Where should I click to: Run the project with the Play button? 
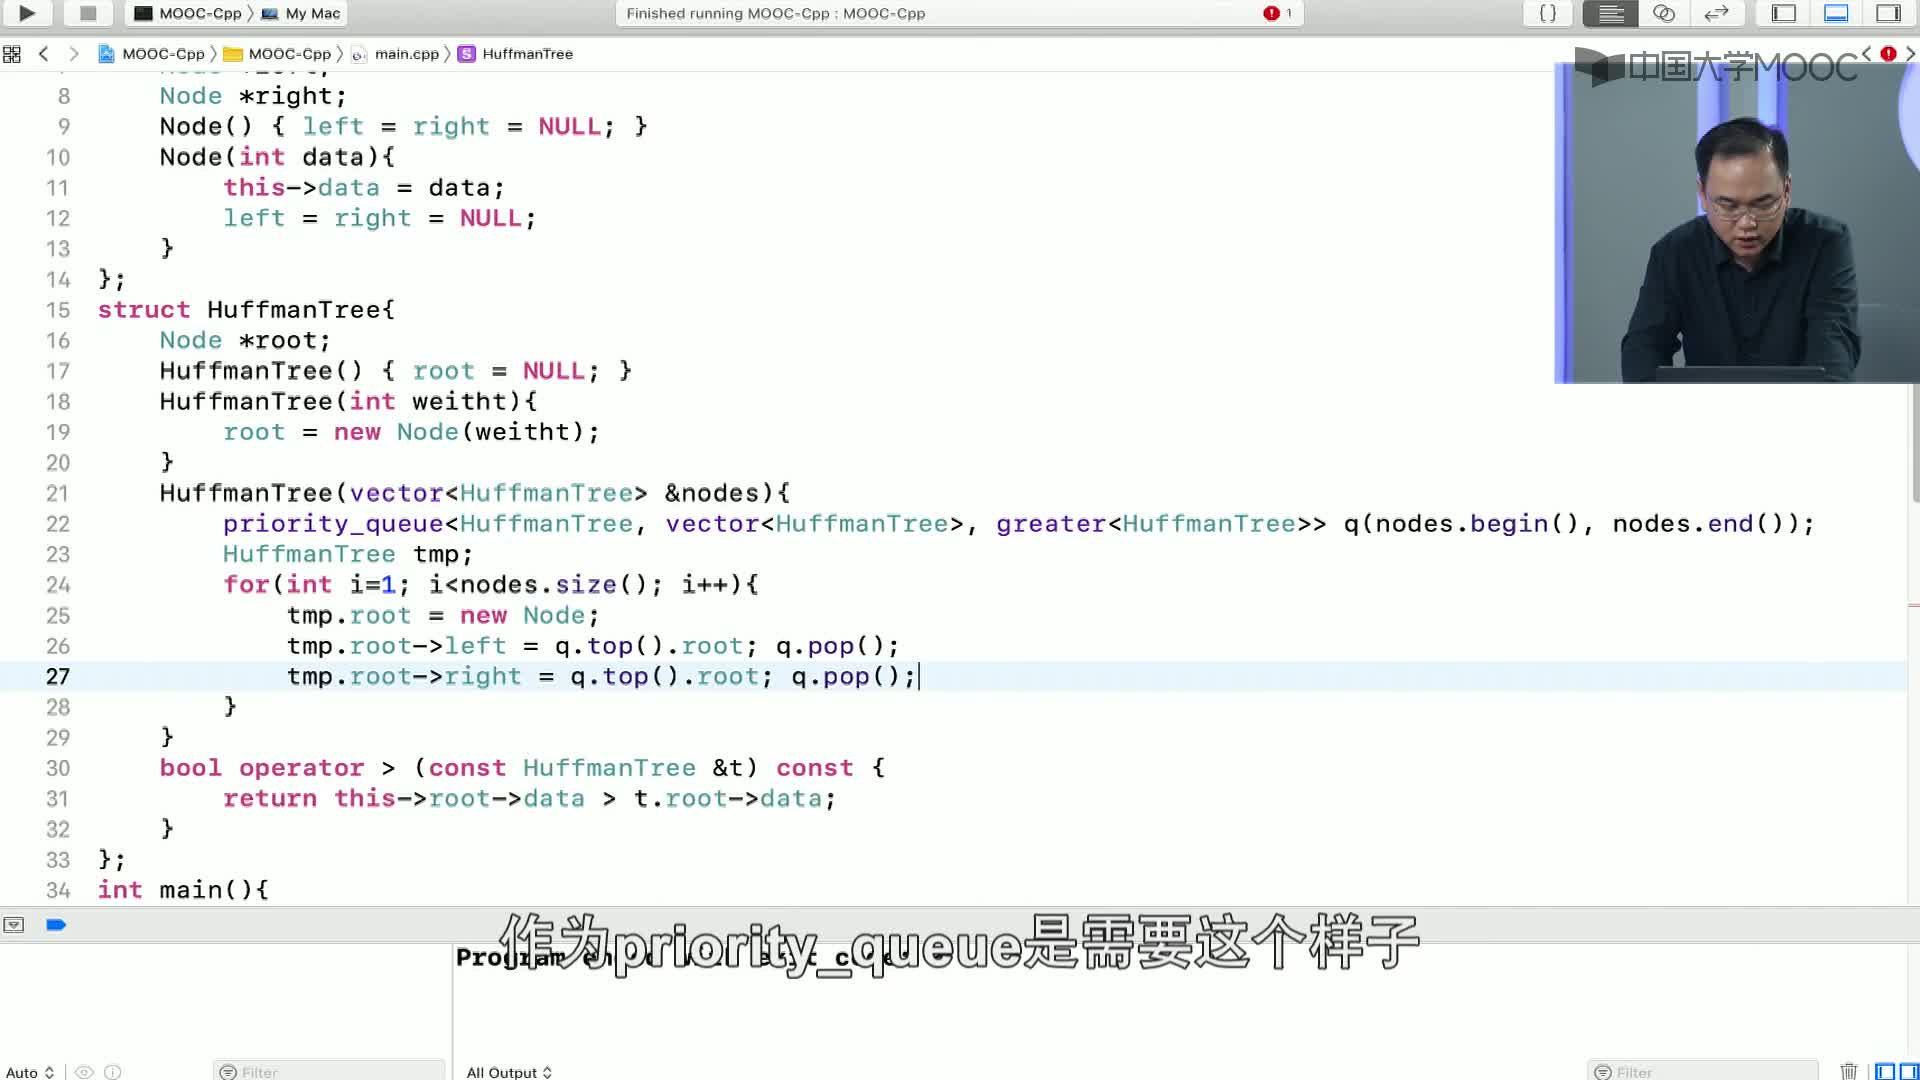pos(27,13)
